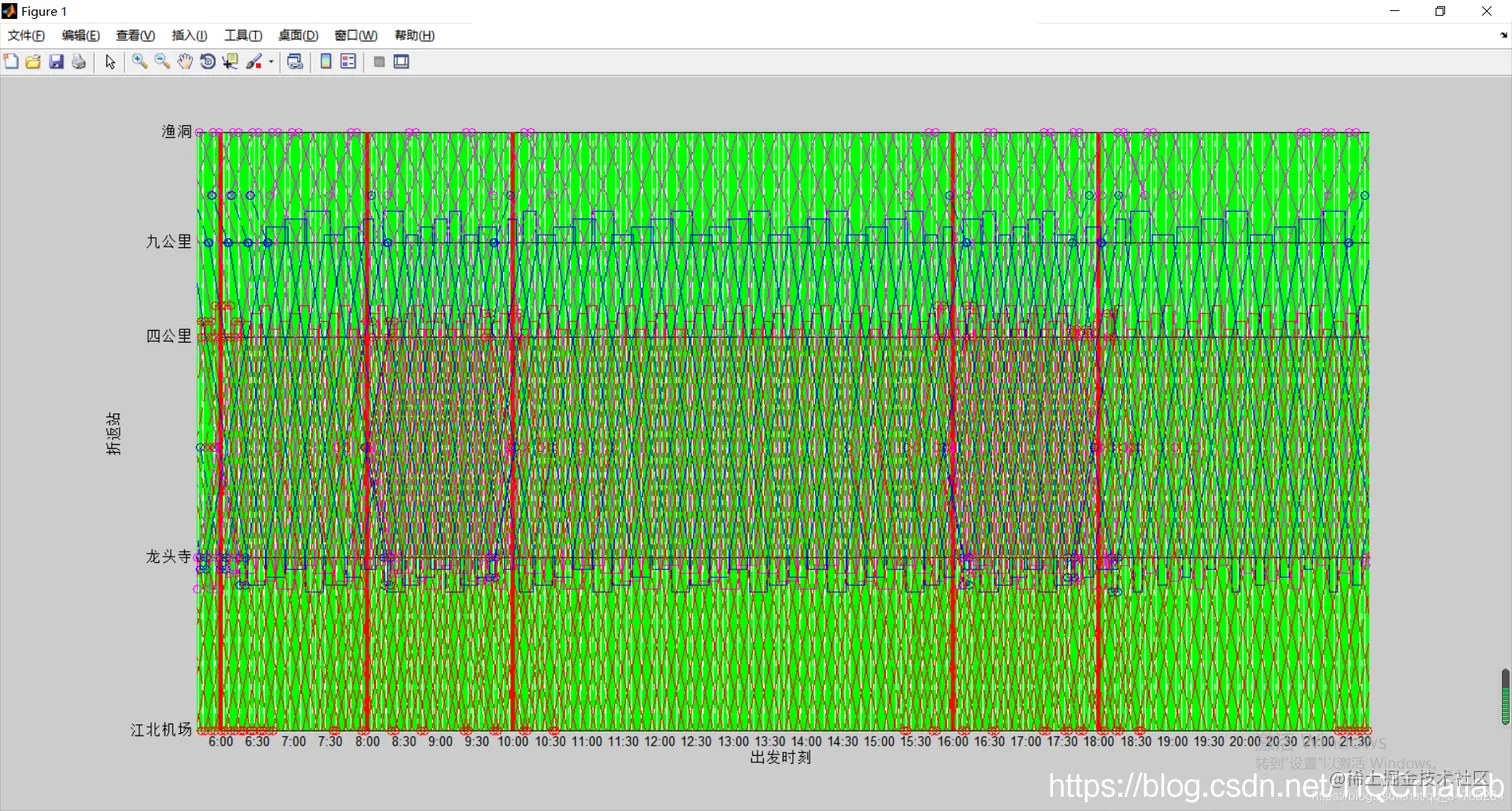Activate the Zoom Out magnifier tool
Viewport: 1512px width, 811px height.
tap(162, 62)
